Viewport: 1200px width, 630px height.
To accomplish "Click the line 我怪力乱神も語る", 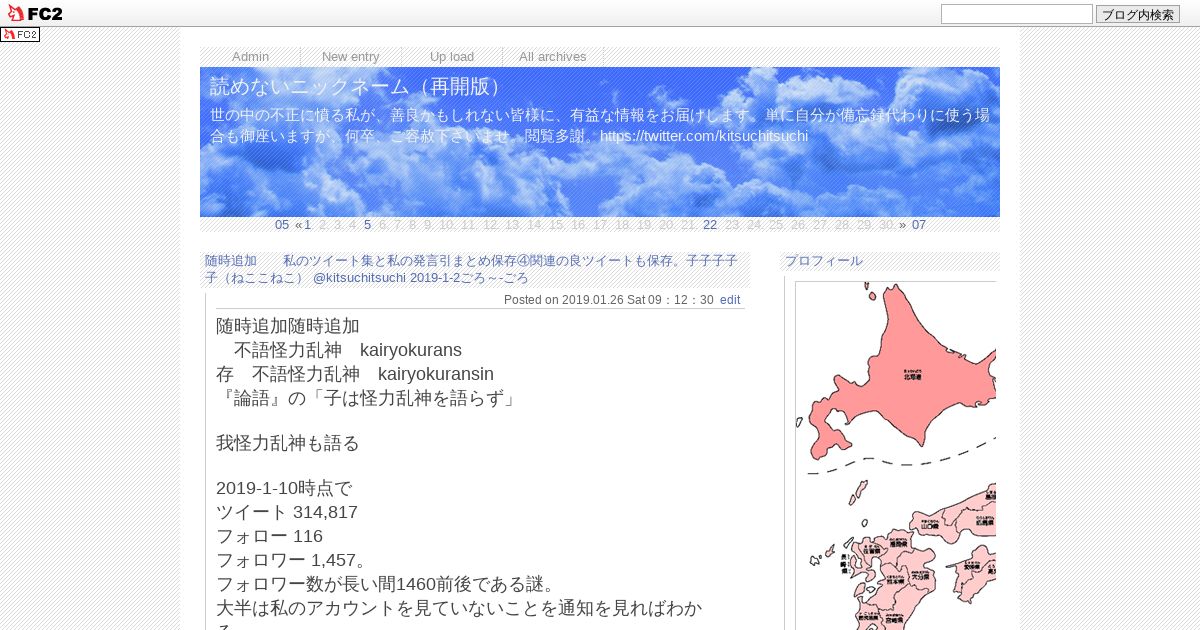I will (288, 443).
